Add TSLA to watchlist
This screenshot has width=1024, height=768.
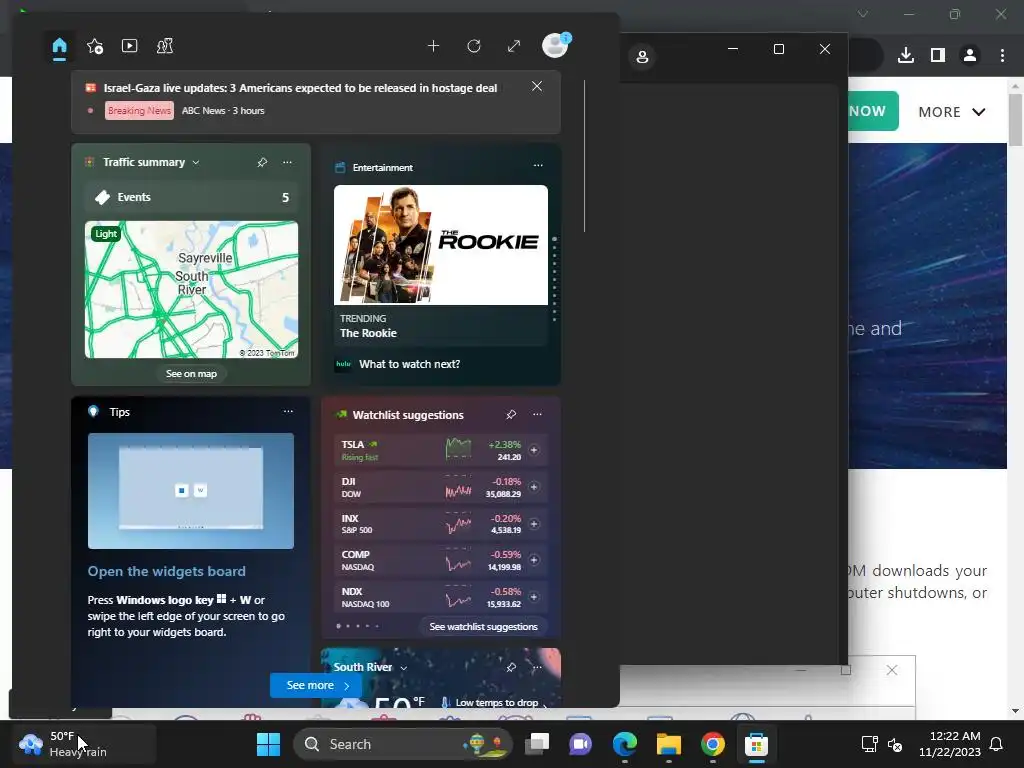click(x=534, y=450)
